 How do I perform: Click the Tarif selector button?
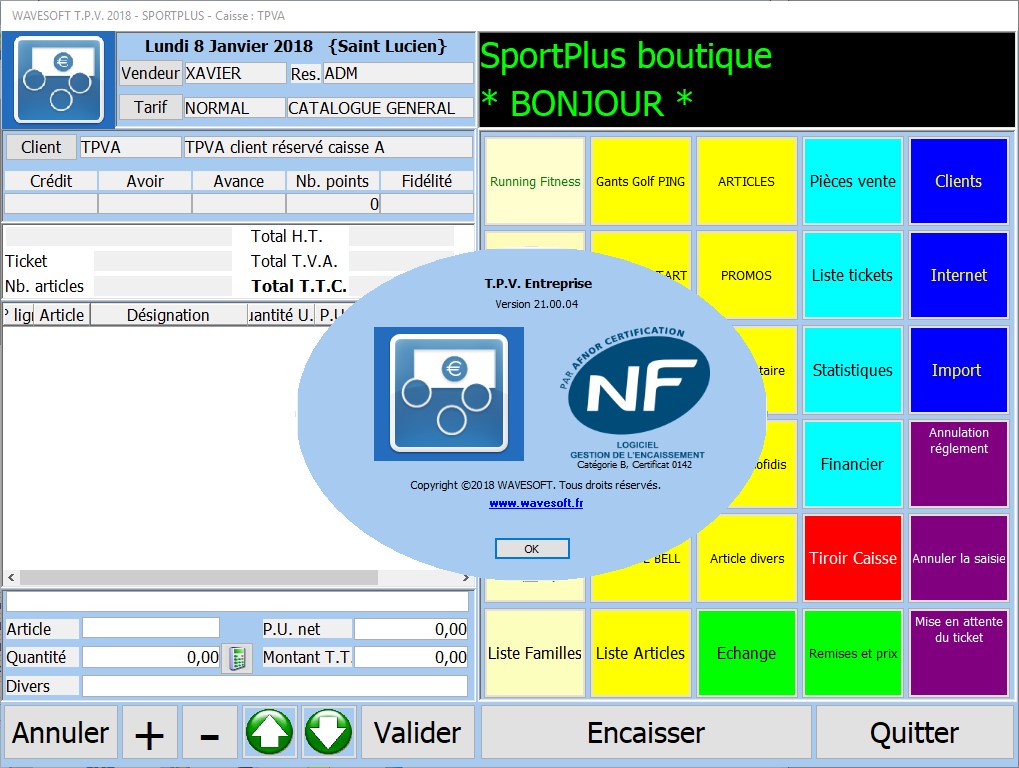(x=150, y=107)
